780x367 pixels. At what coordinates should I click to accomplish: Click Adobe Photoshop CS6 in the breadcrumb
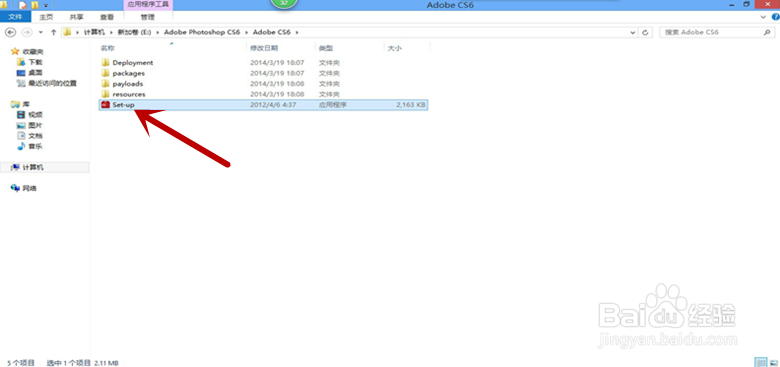point(202,32)
